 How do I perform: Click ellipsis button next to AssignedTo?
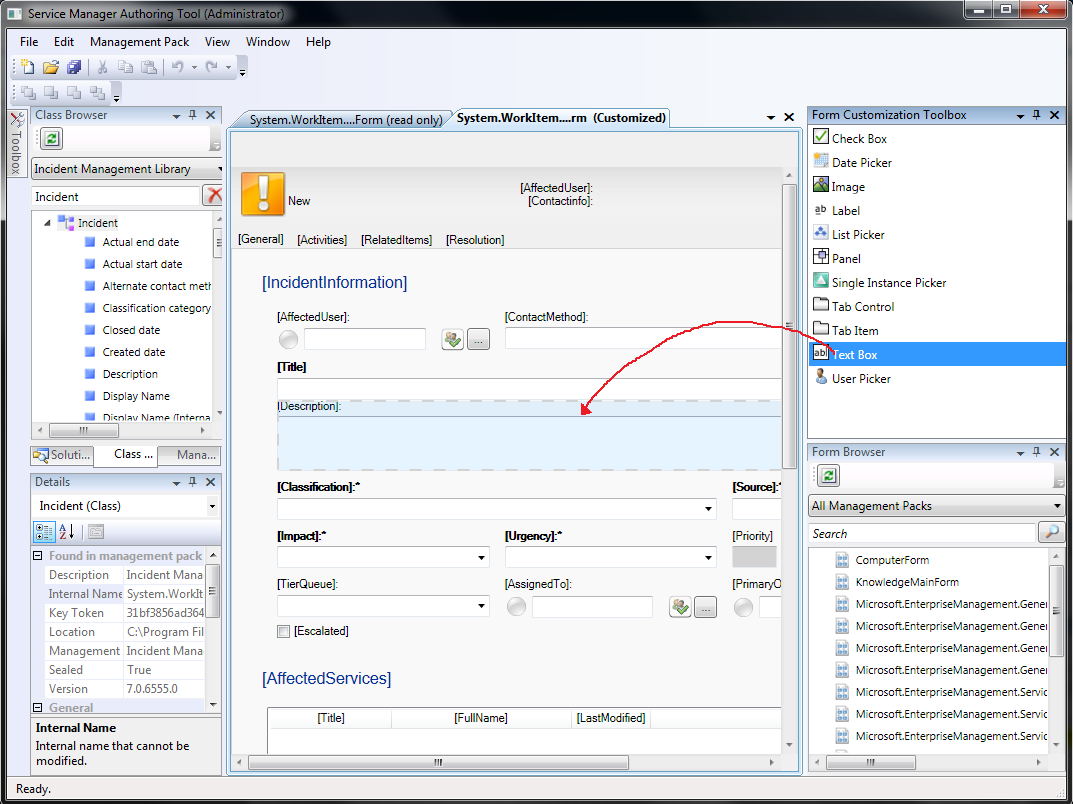706,606
